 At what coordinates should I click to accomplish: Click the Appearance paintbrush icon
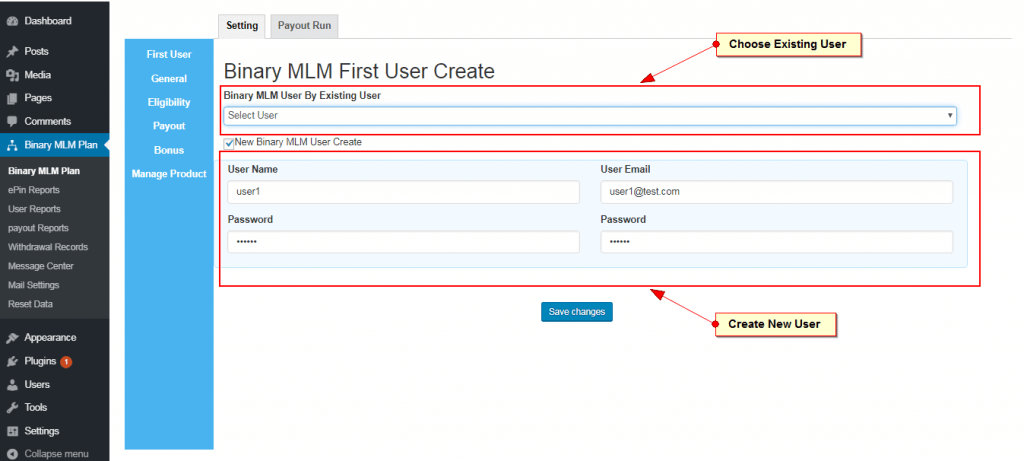[x=12, y=338]
